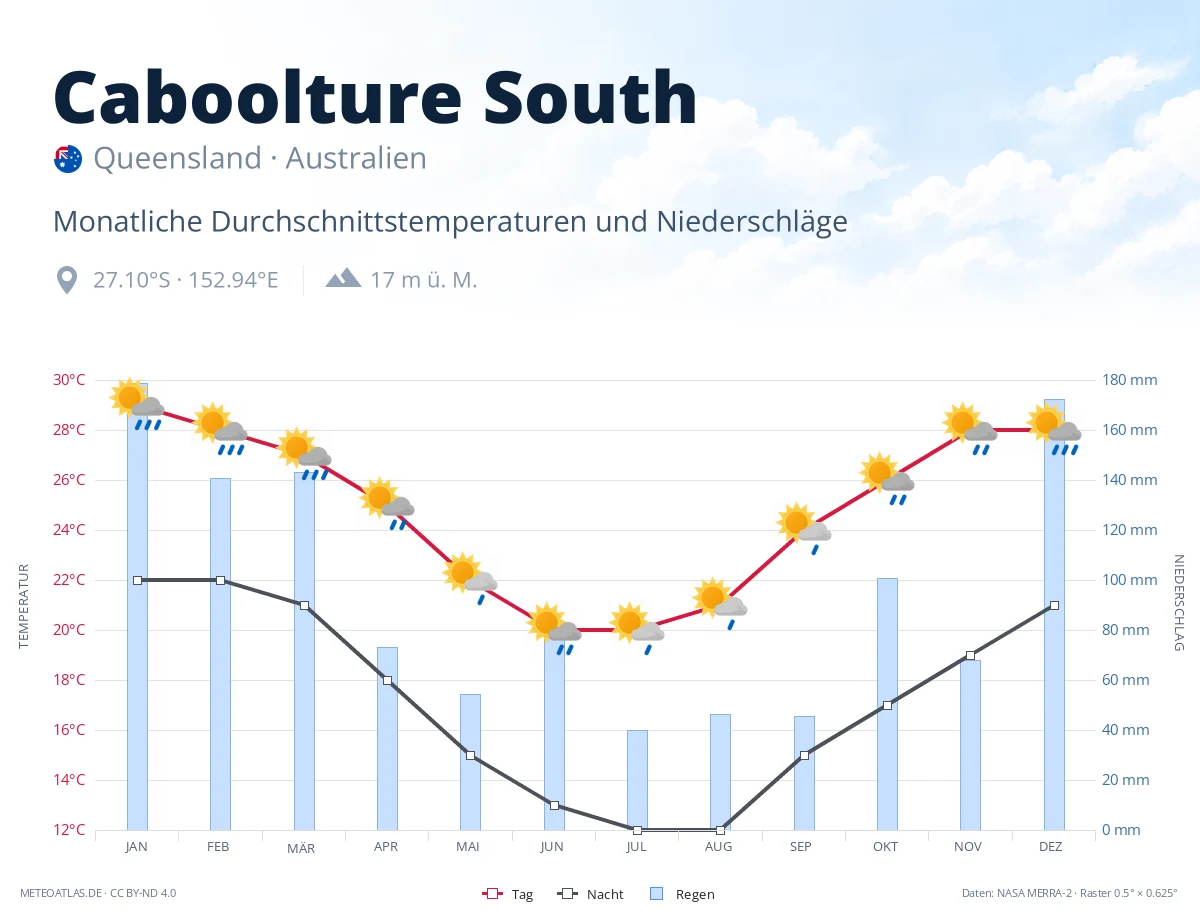Click July night temperature marker at 12°C
1200x920 pixels.
pyautogui.click(x=637, y=830)
